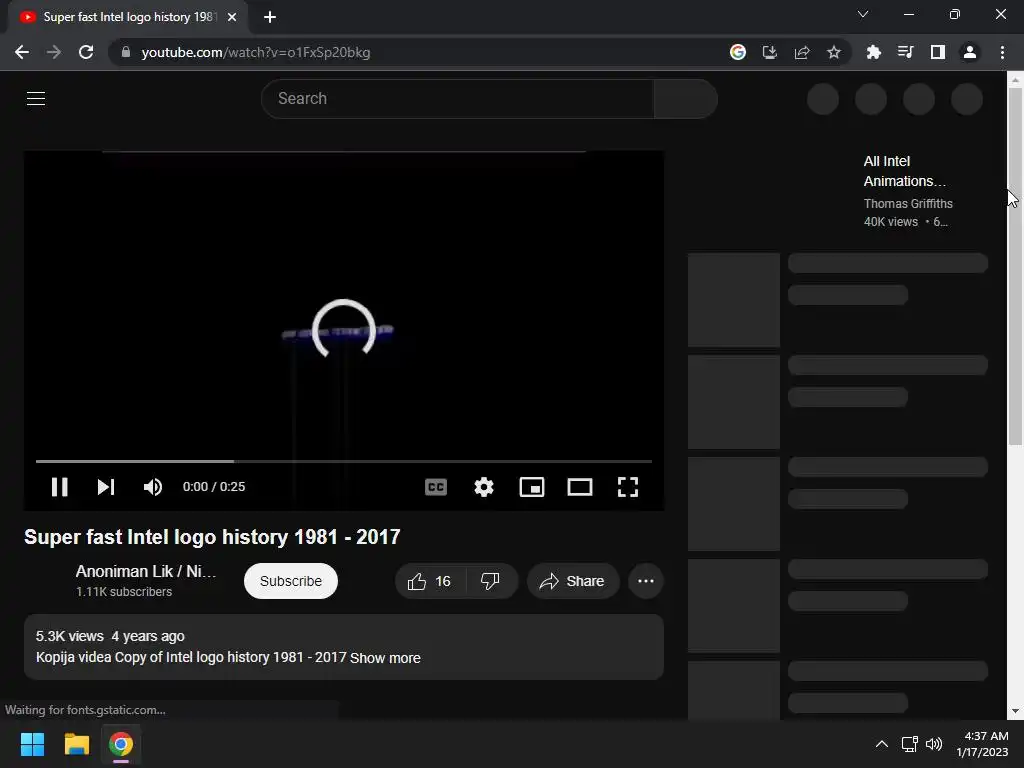Enter fullscreen mode
This screenshot has height=768, width=1024.
(x=628, y=487)
